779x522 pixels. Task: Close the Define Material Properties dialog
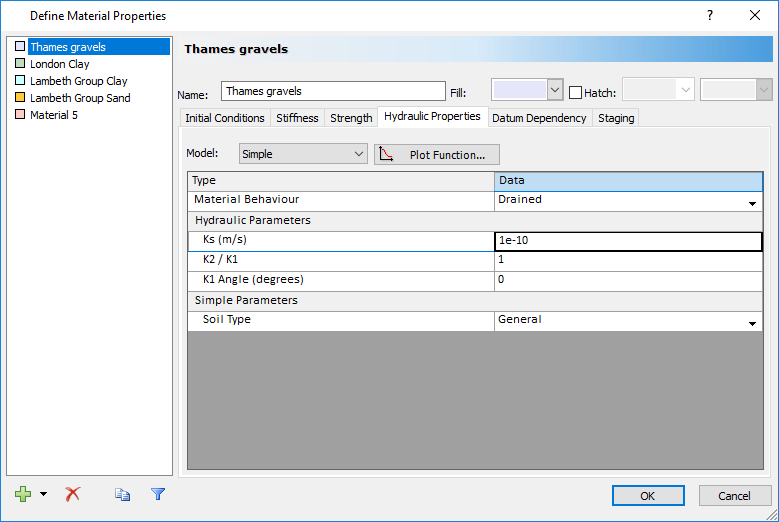point(755,15)
